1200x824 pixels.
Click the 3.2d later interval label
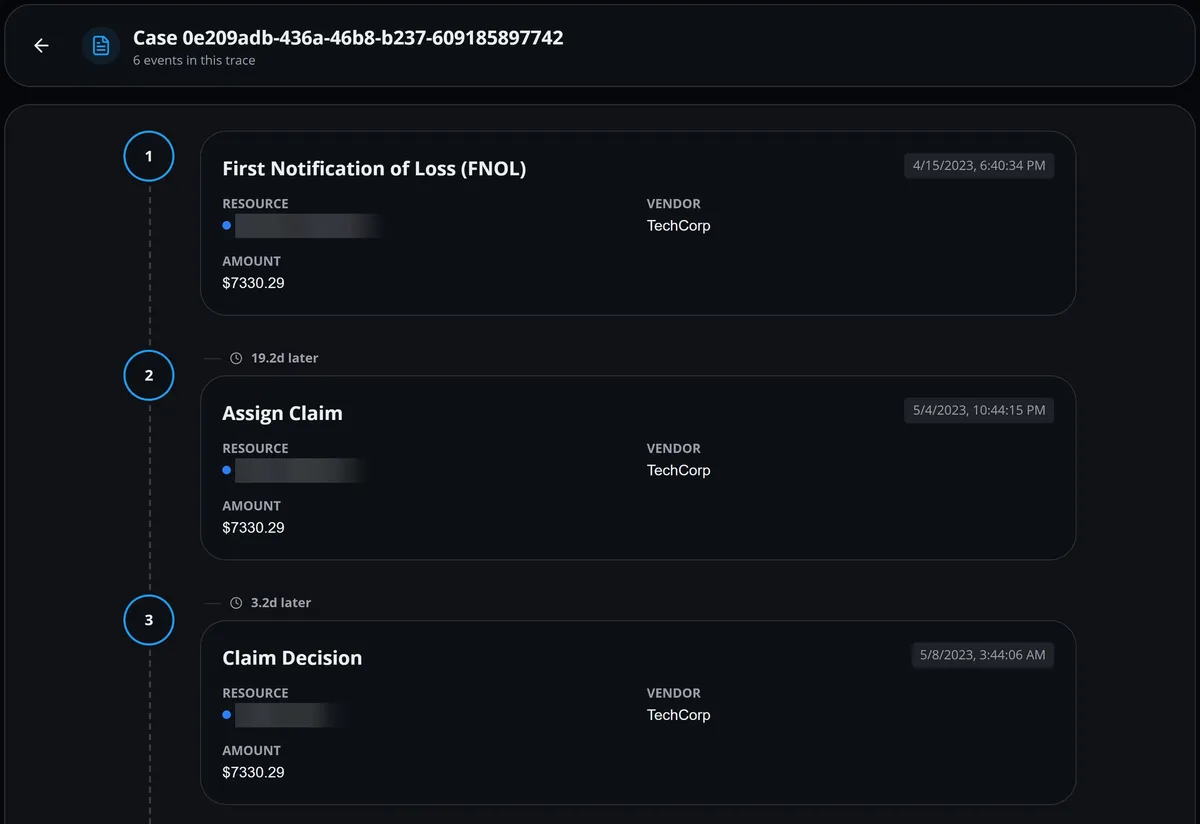tap(281, 603)
